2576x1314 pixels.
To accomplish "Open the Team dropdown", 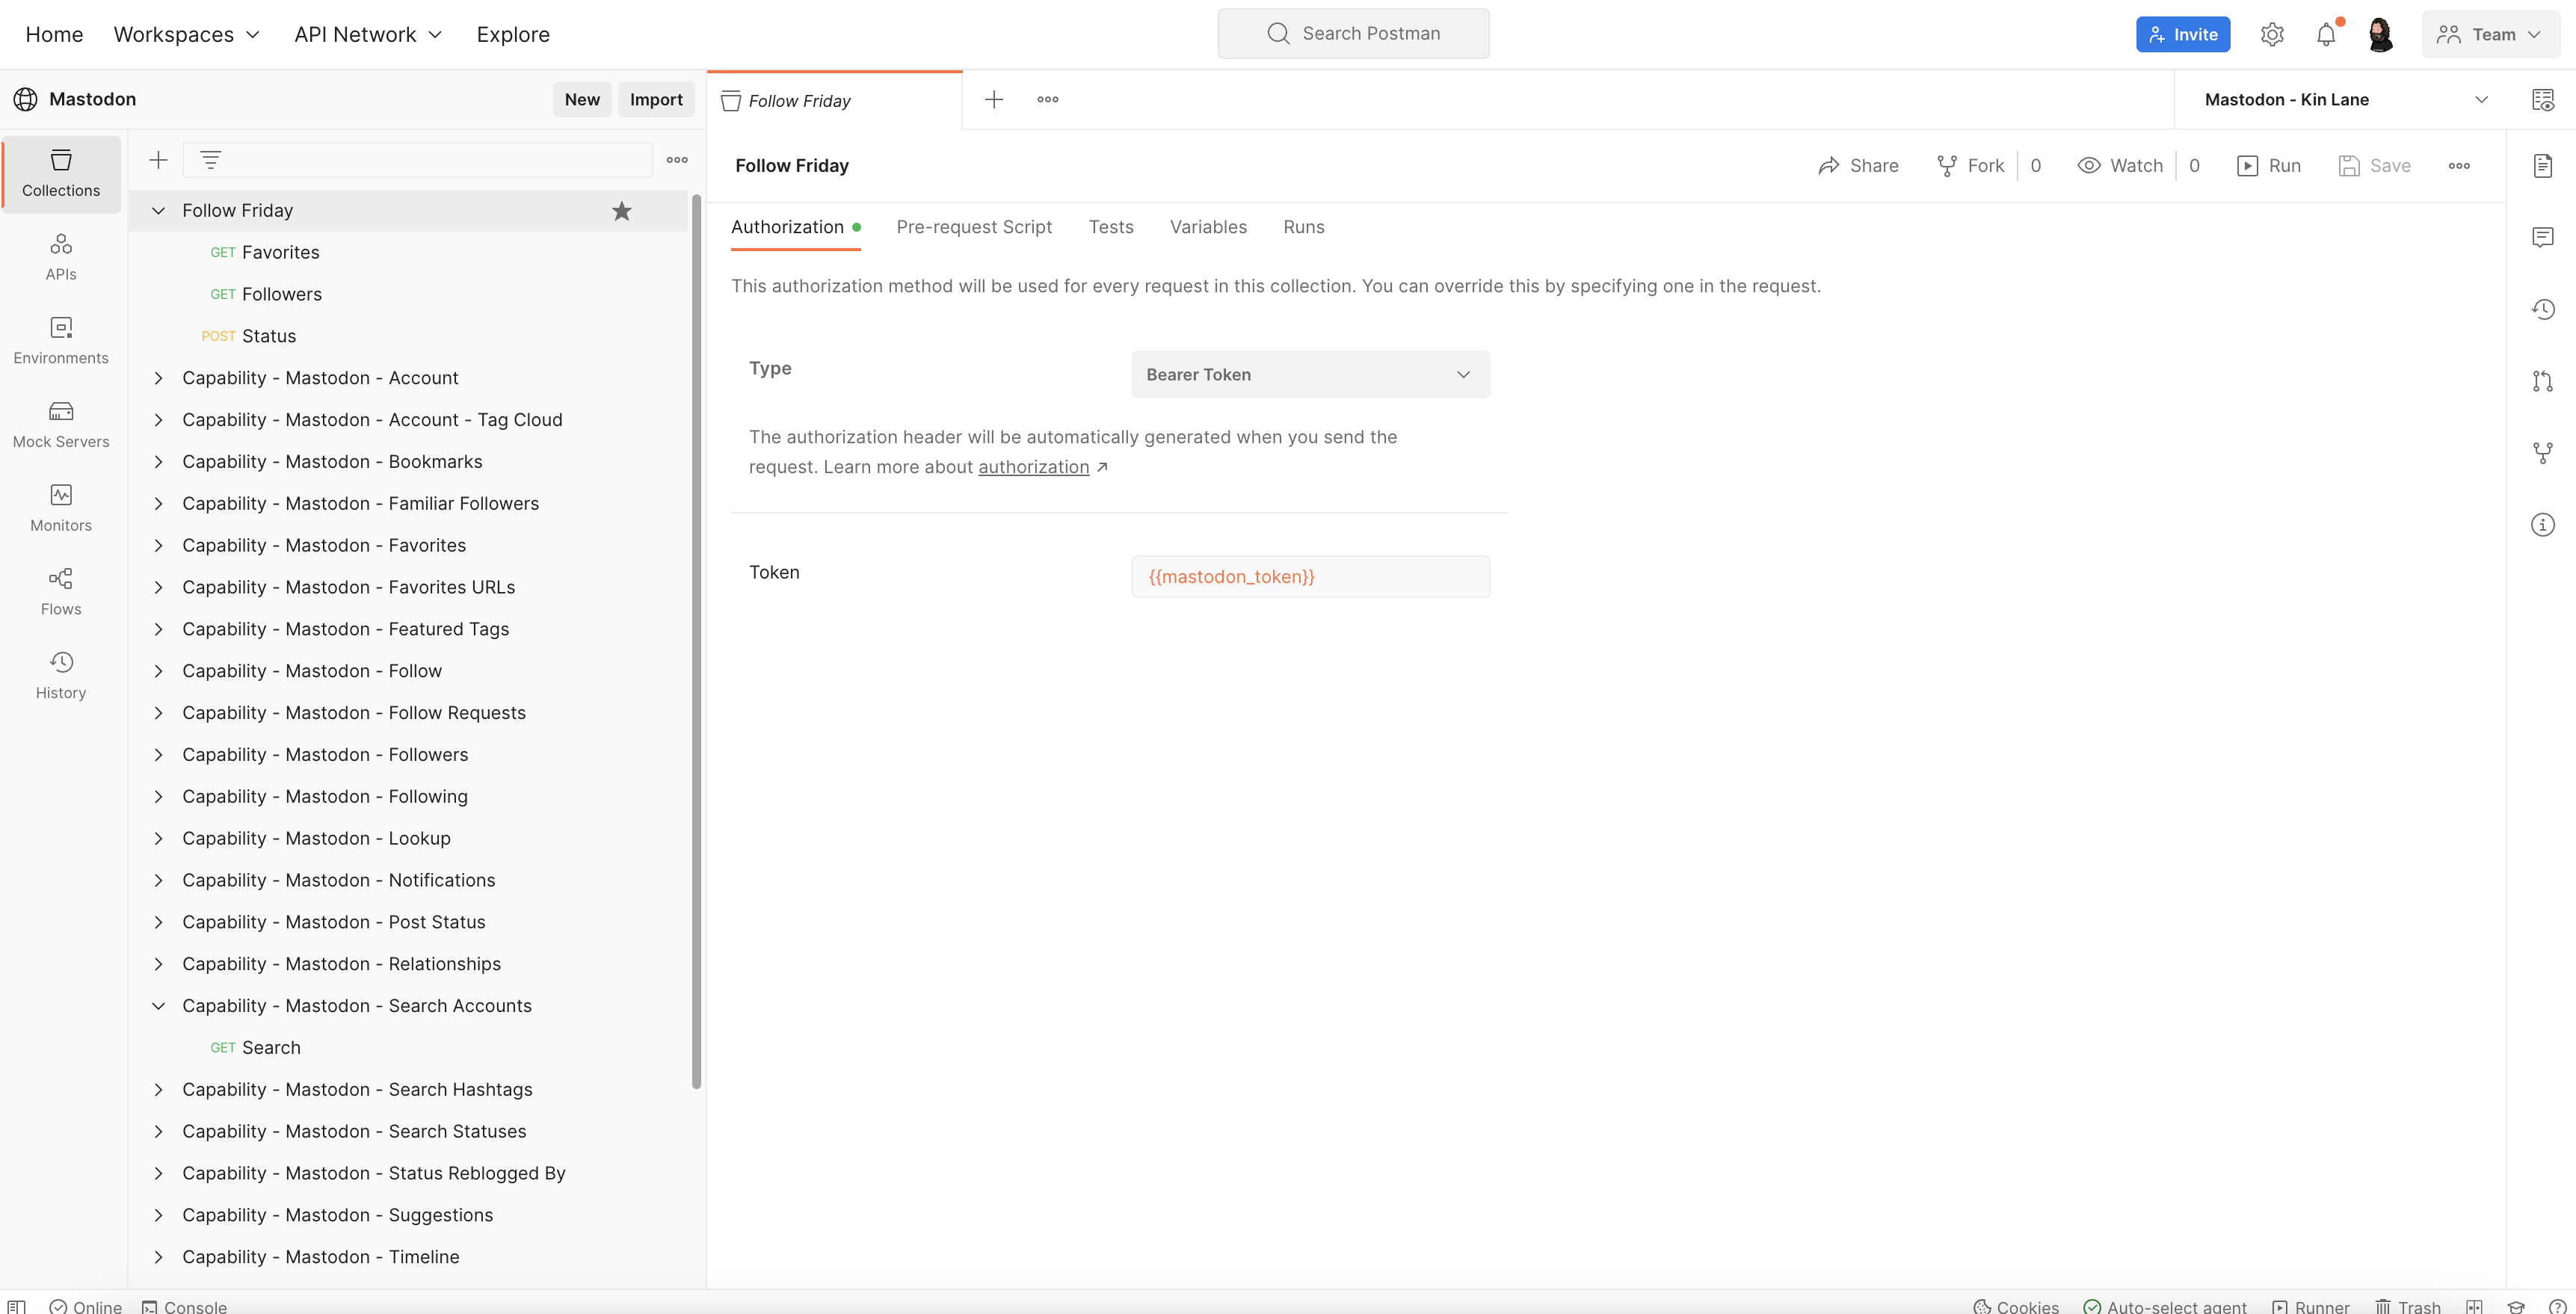I will [2490, 34].
